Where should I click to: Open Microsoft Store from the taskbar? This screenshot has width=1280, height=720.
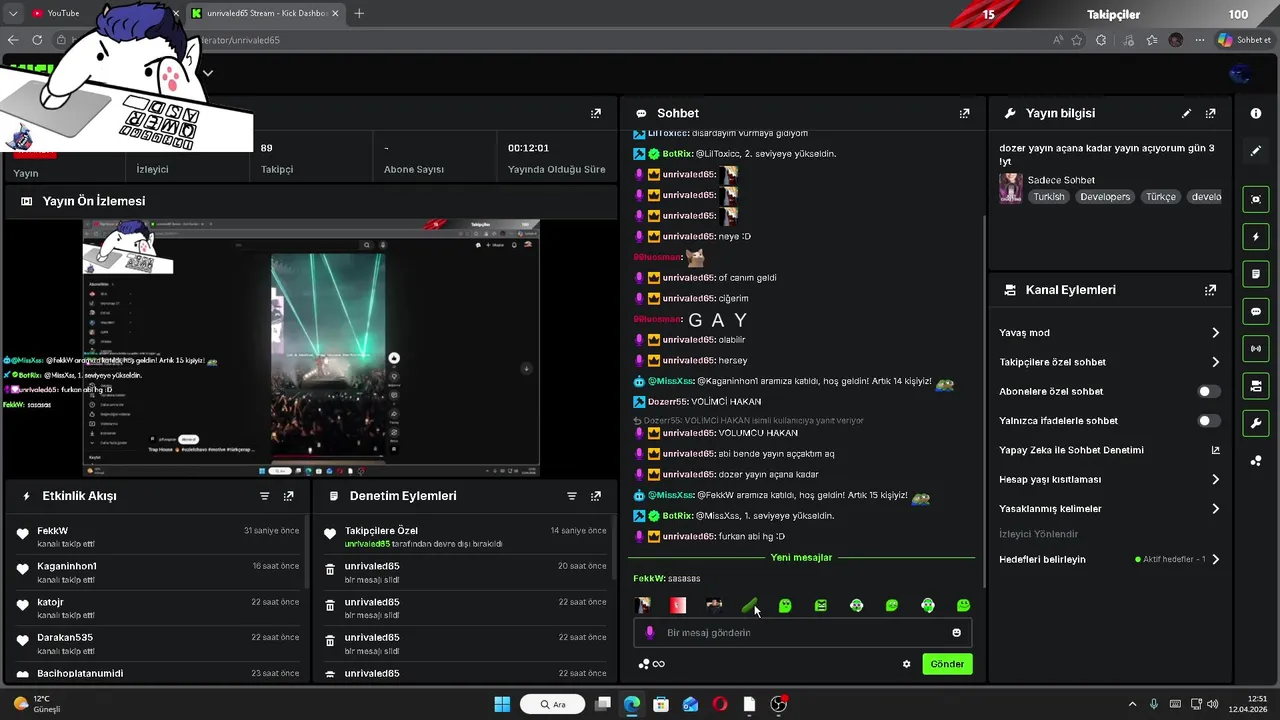tap(661, 704)
